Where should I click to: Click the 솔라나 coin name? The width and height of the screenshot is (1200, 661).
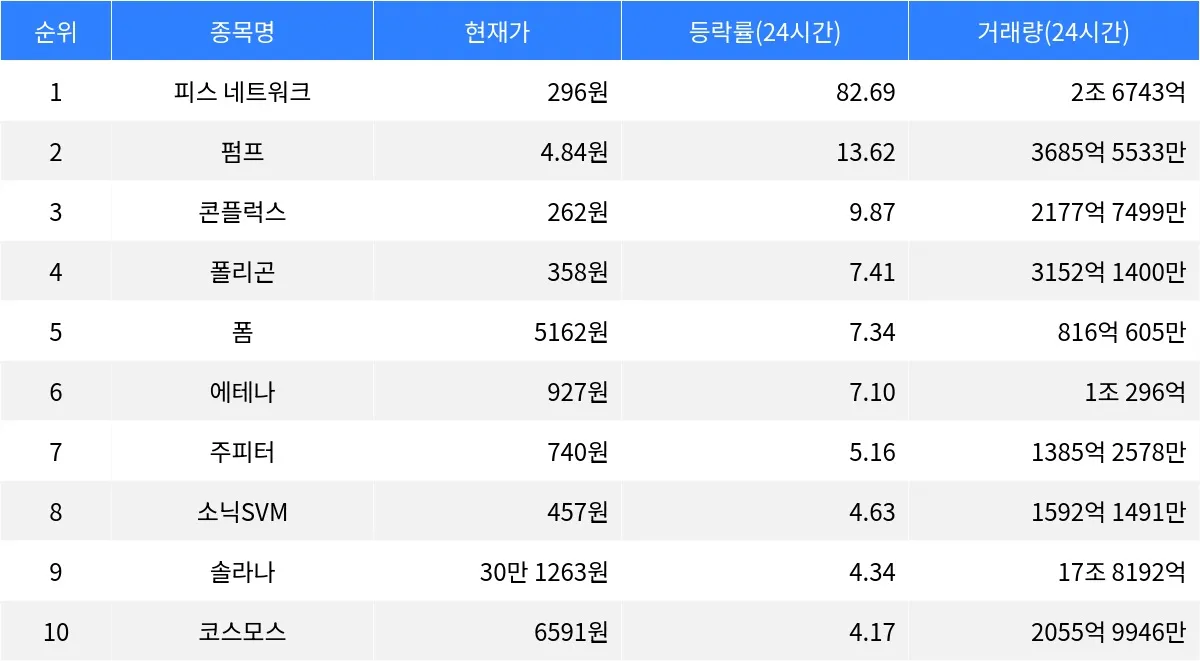[242, 572]
